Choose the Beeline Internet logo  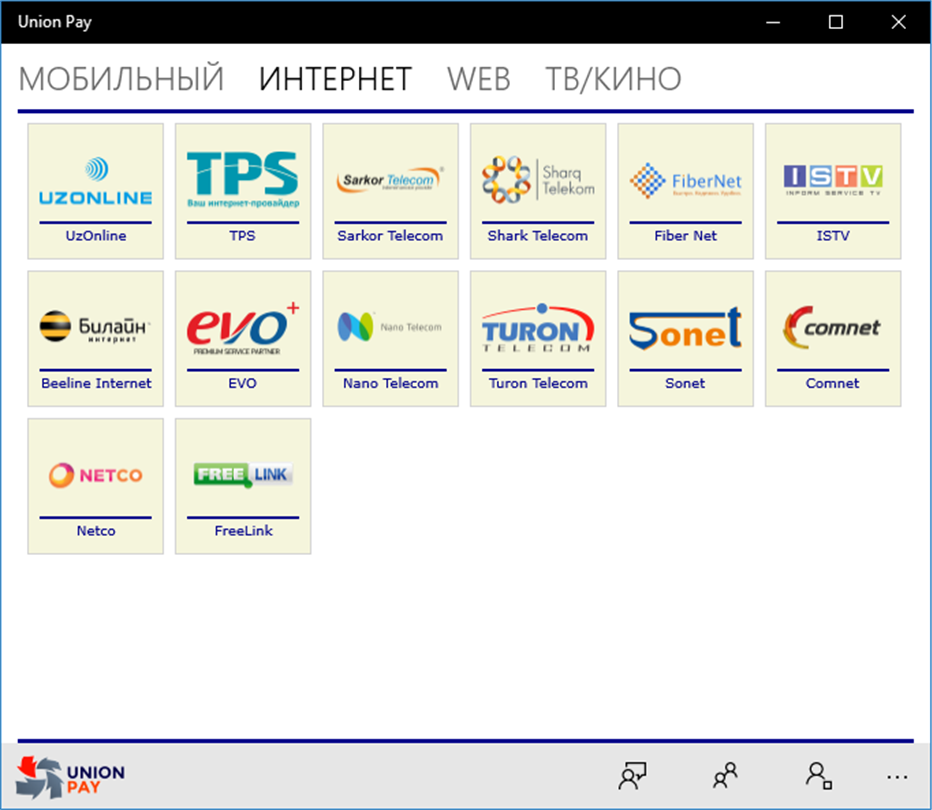tap(95, 326)
